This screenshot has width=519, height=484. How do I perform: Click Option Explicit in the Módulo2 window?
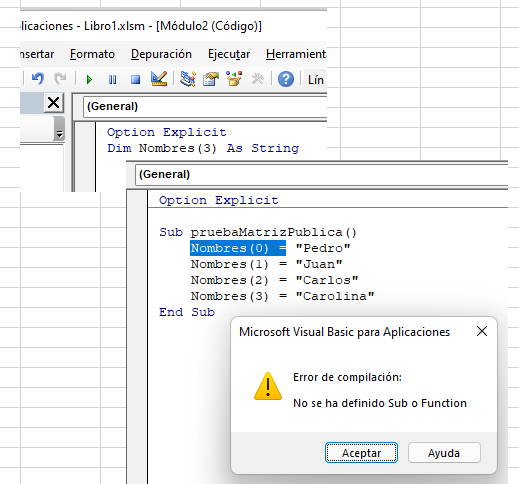(167, 132)
